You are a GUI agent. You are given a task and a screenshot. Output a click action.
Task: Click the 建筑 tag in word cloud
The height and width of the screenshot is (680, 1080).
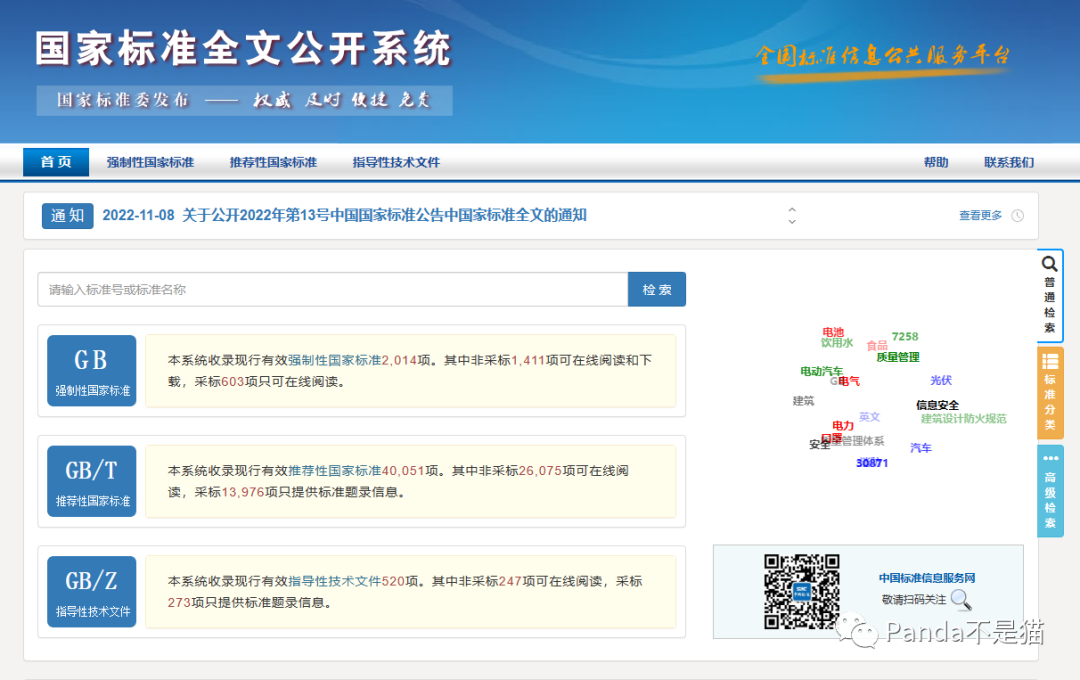click(x=803, y=400)
